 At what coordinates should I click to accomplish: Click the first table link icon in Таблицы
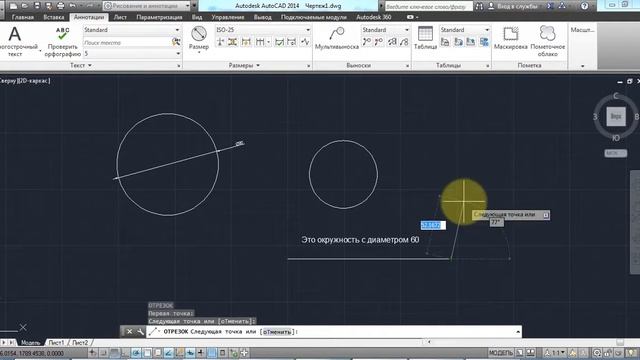[445, 42]
